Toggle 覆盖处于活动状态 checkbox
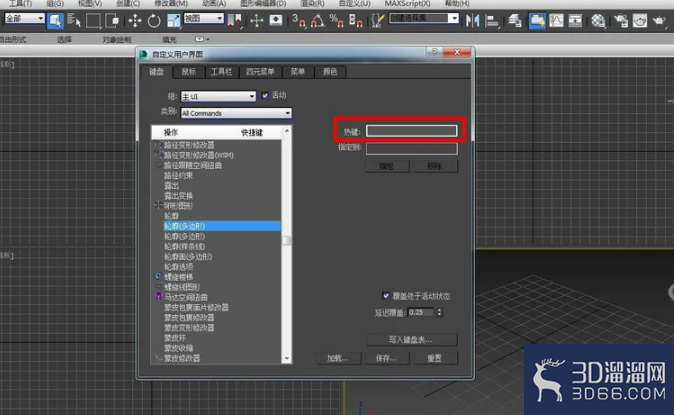Screen dimensions: 674x415 point(386,295)
